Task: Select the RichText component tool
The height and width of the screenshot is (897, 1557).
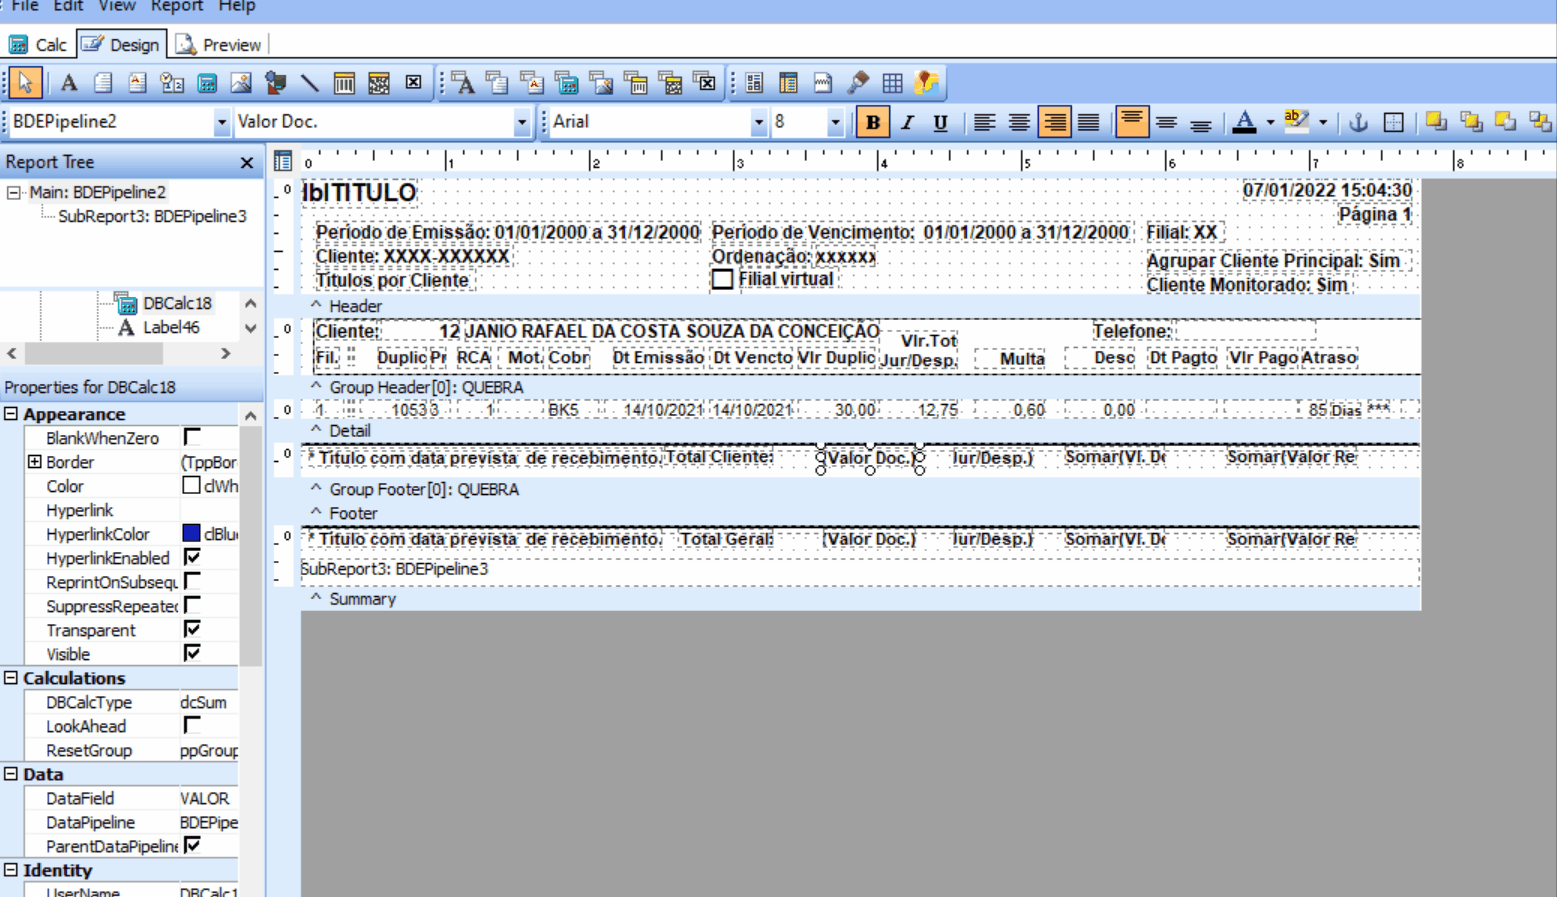Action: pos(137,83)
